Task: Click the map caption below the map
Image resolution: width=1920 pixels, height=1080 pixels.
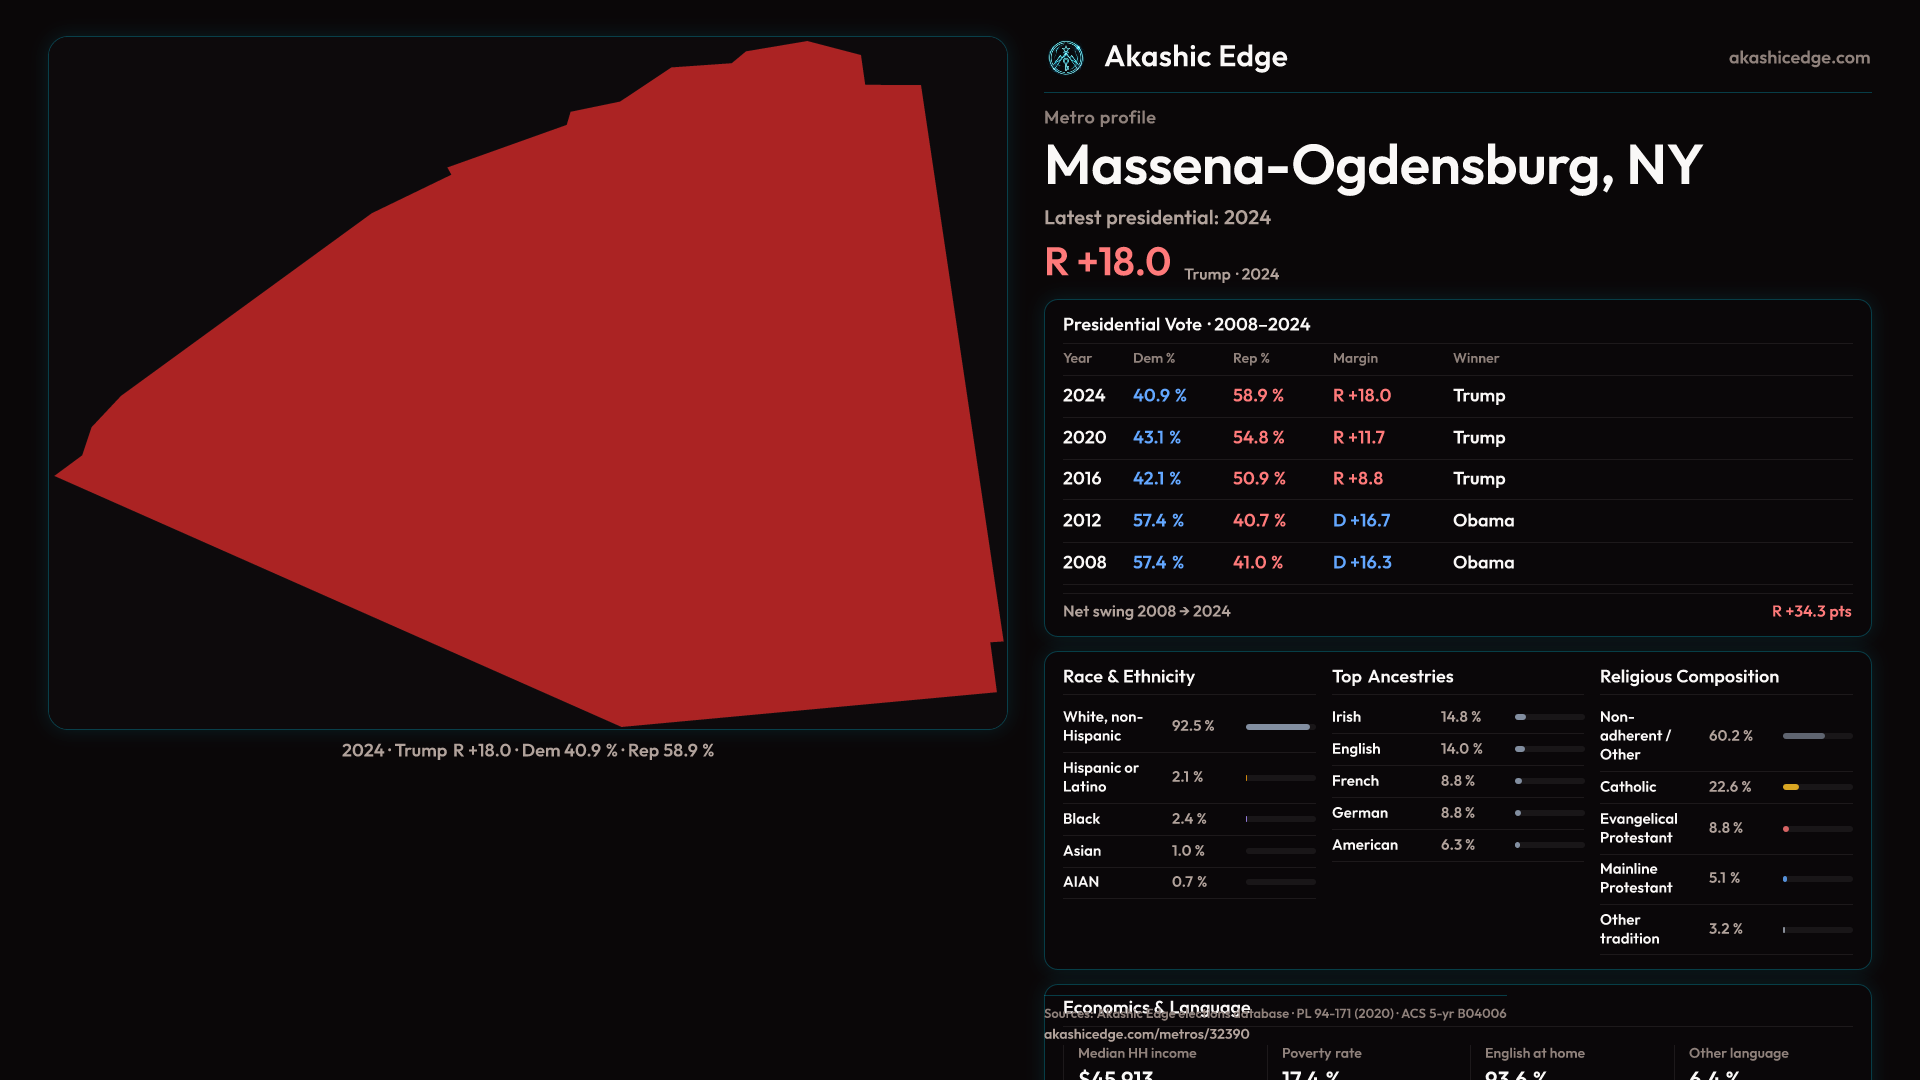Action: [x=527, y=751]
